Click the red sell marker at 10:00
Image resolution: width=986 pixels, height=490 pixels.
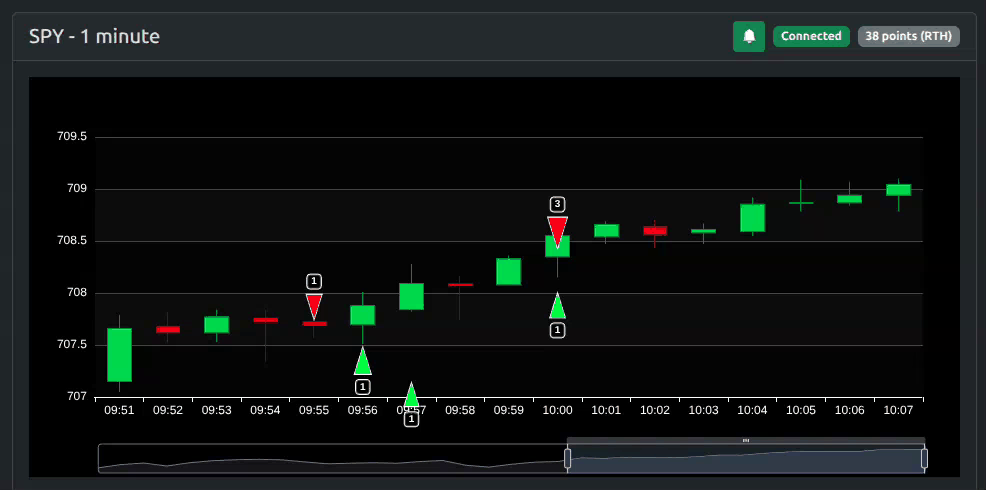pyautogui.click(x=557, y=232)
